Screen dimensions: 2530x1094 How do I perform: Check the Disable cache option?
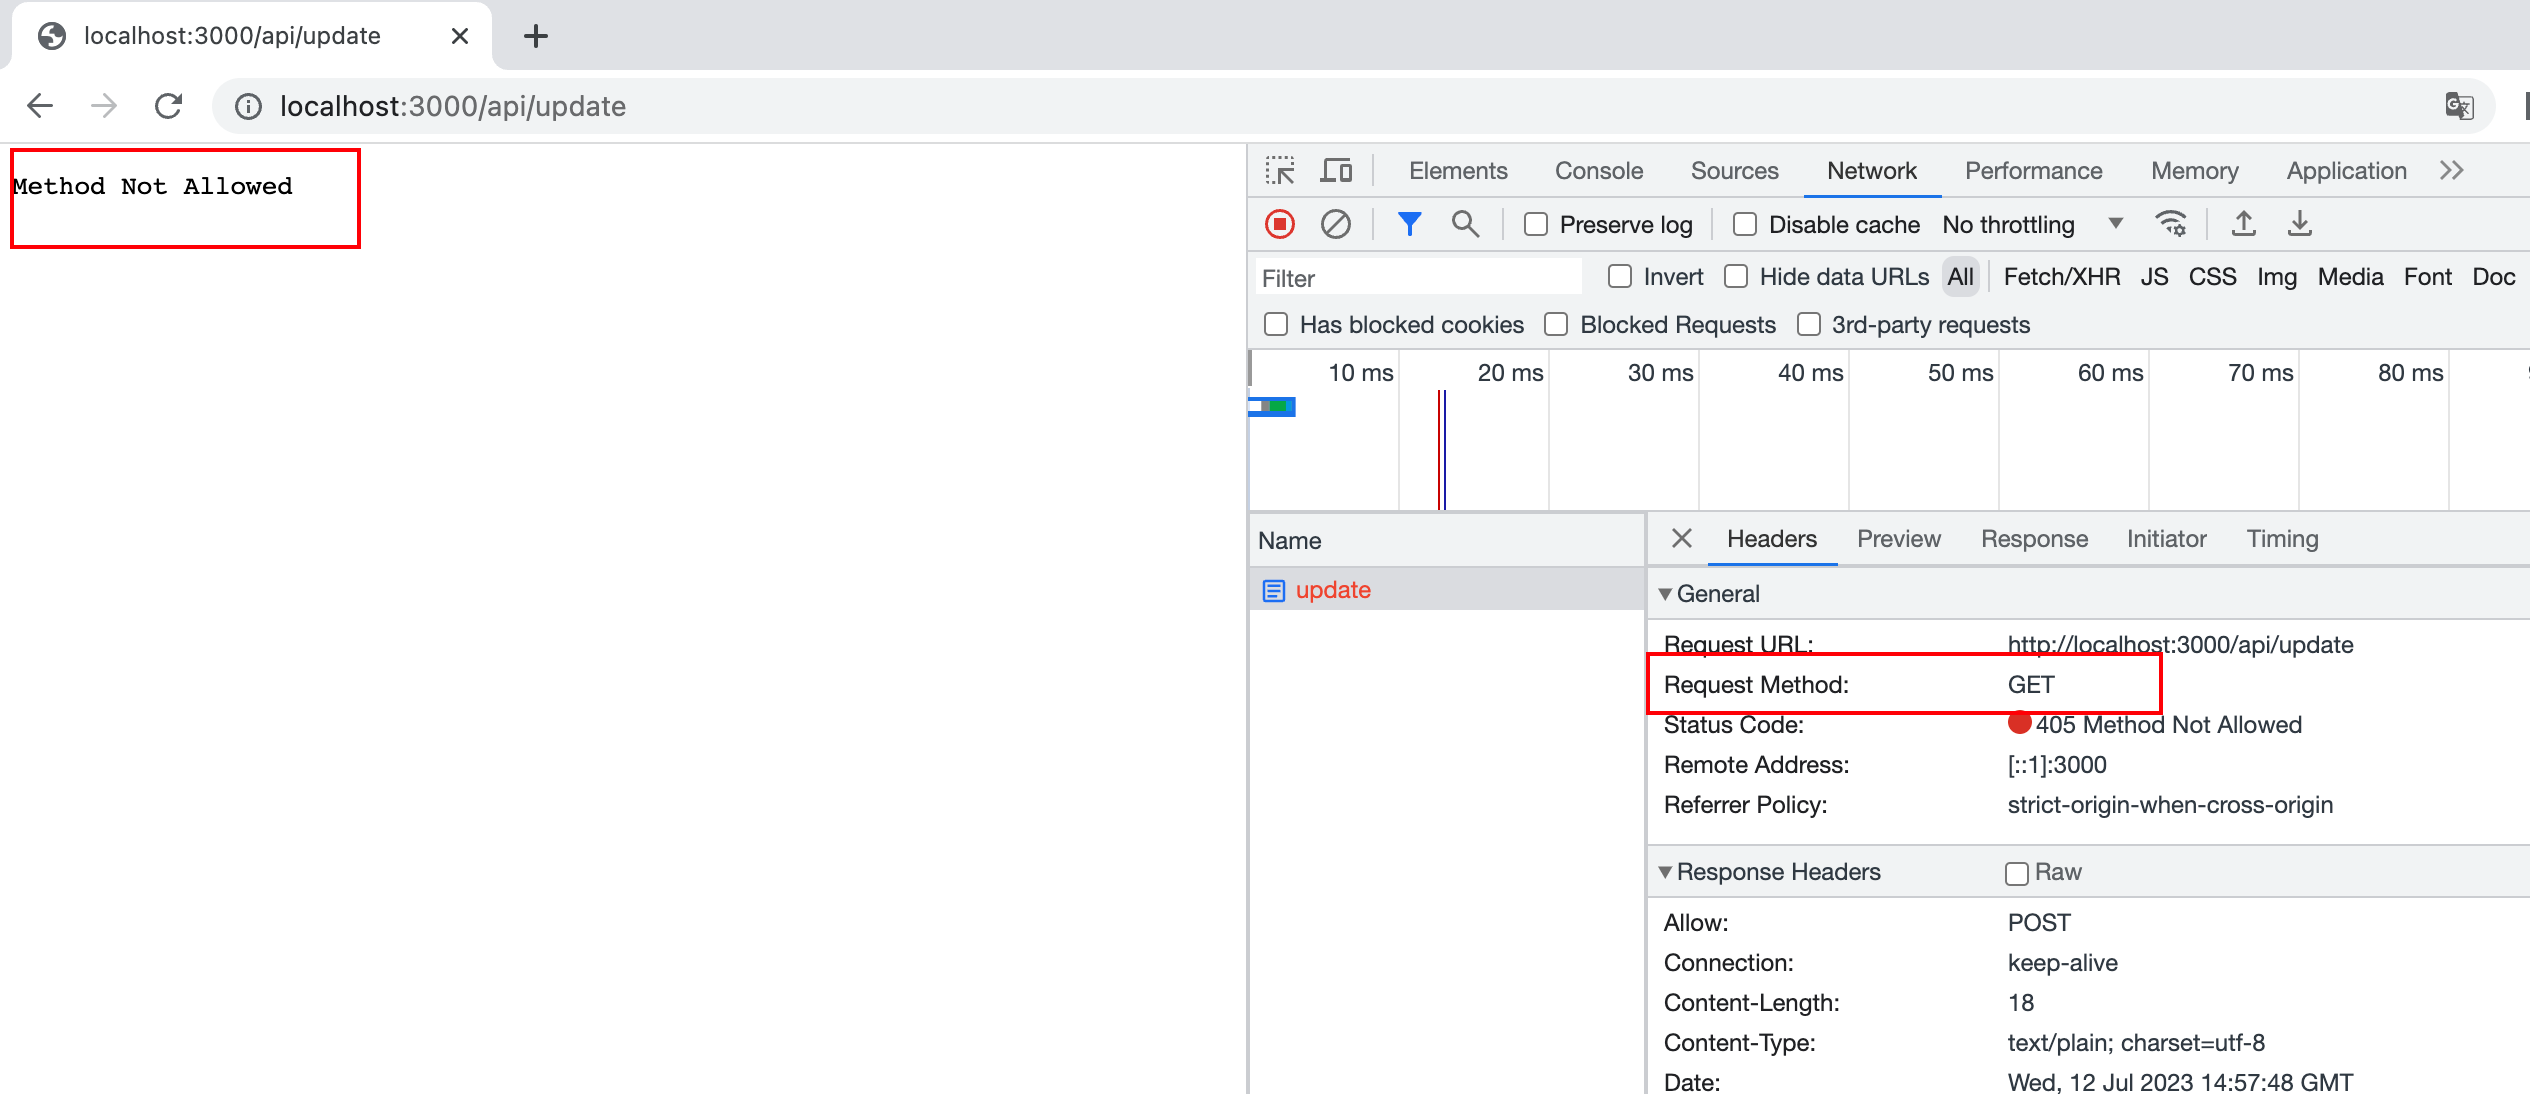point(1745,225)
